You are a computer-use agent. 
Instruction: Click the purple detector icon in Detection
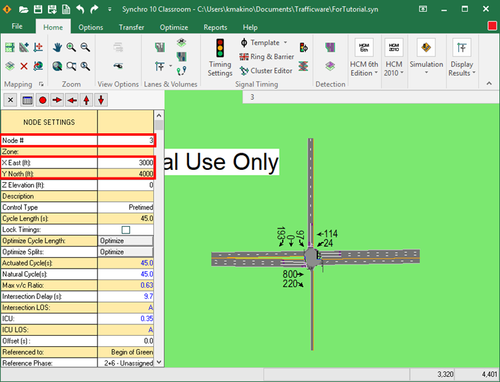coord(330,47)
